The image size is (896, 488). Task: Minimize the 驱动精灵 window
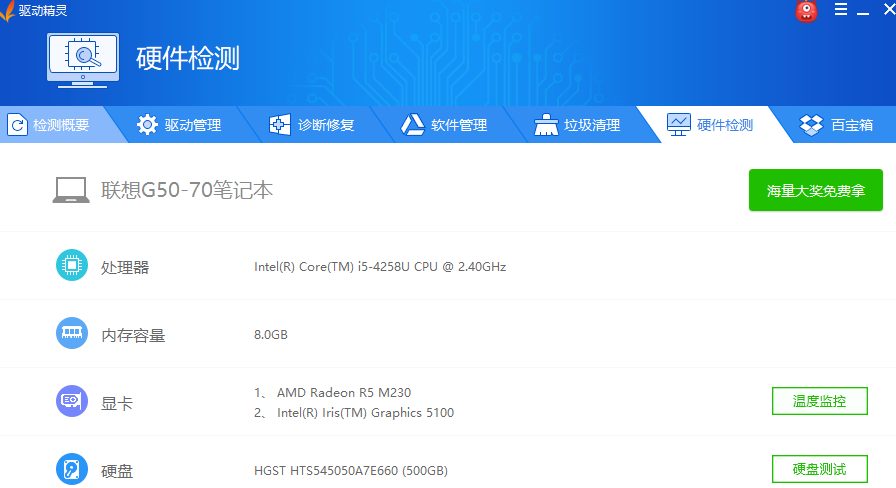(863, 11)
